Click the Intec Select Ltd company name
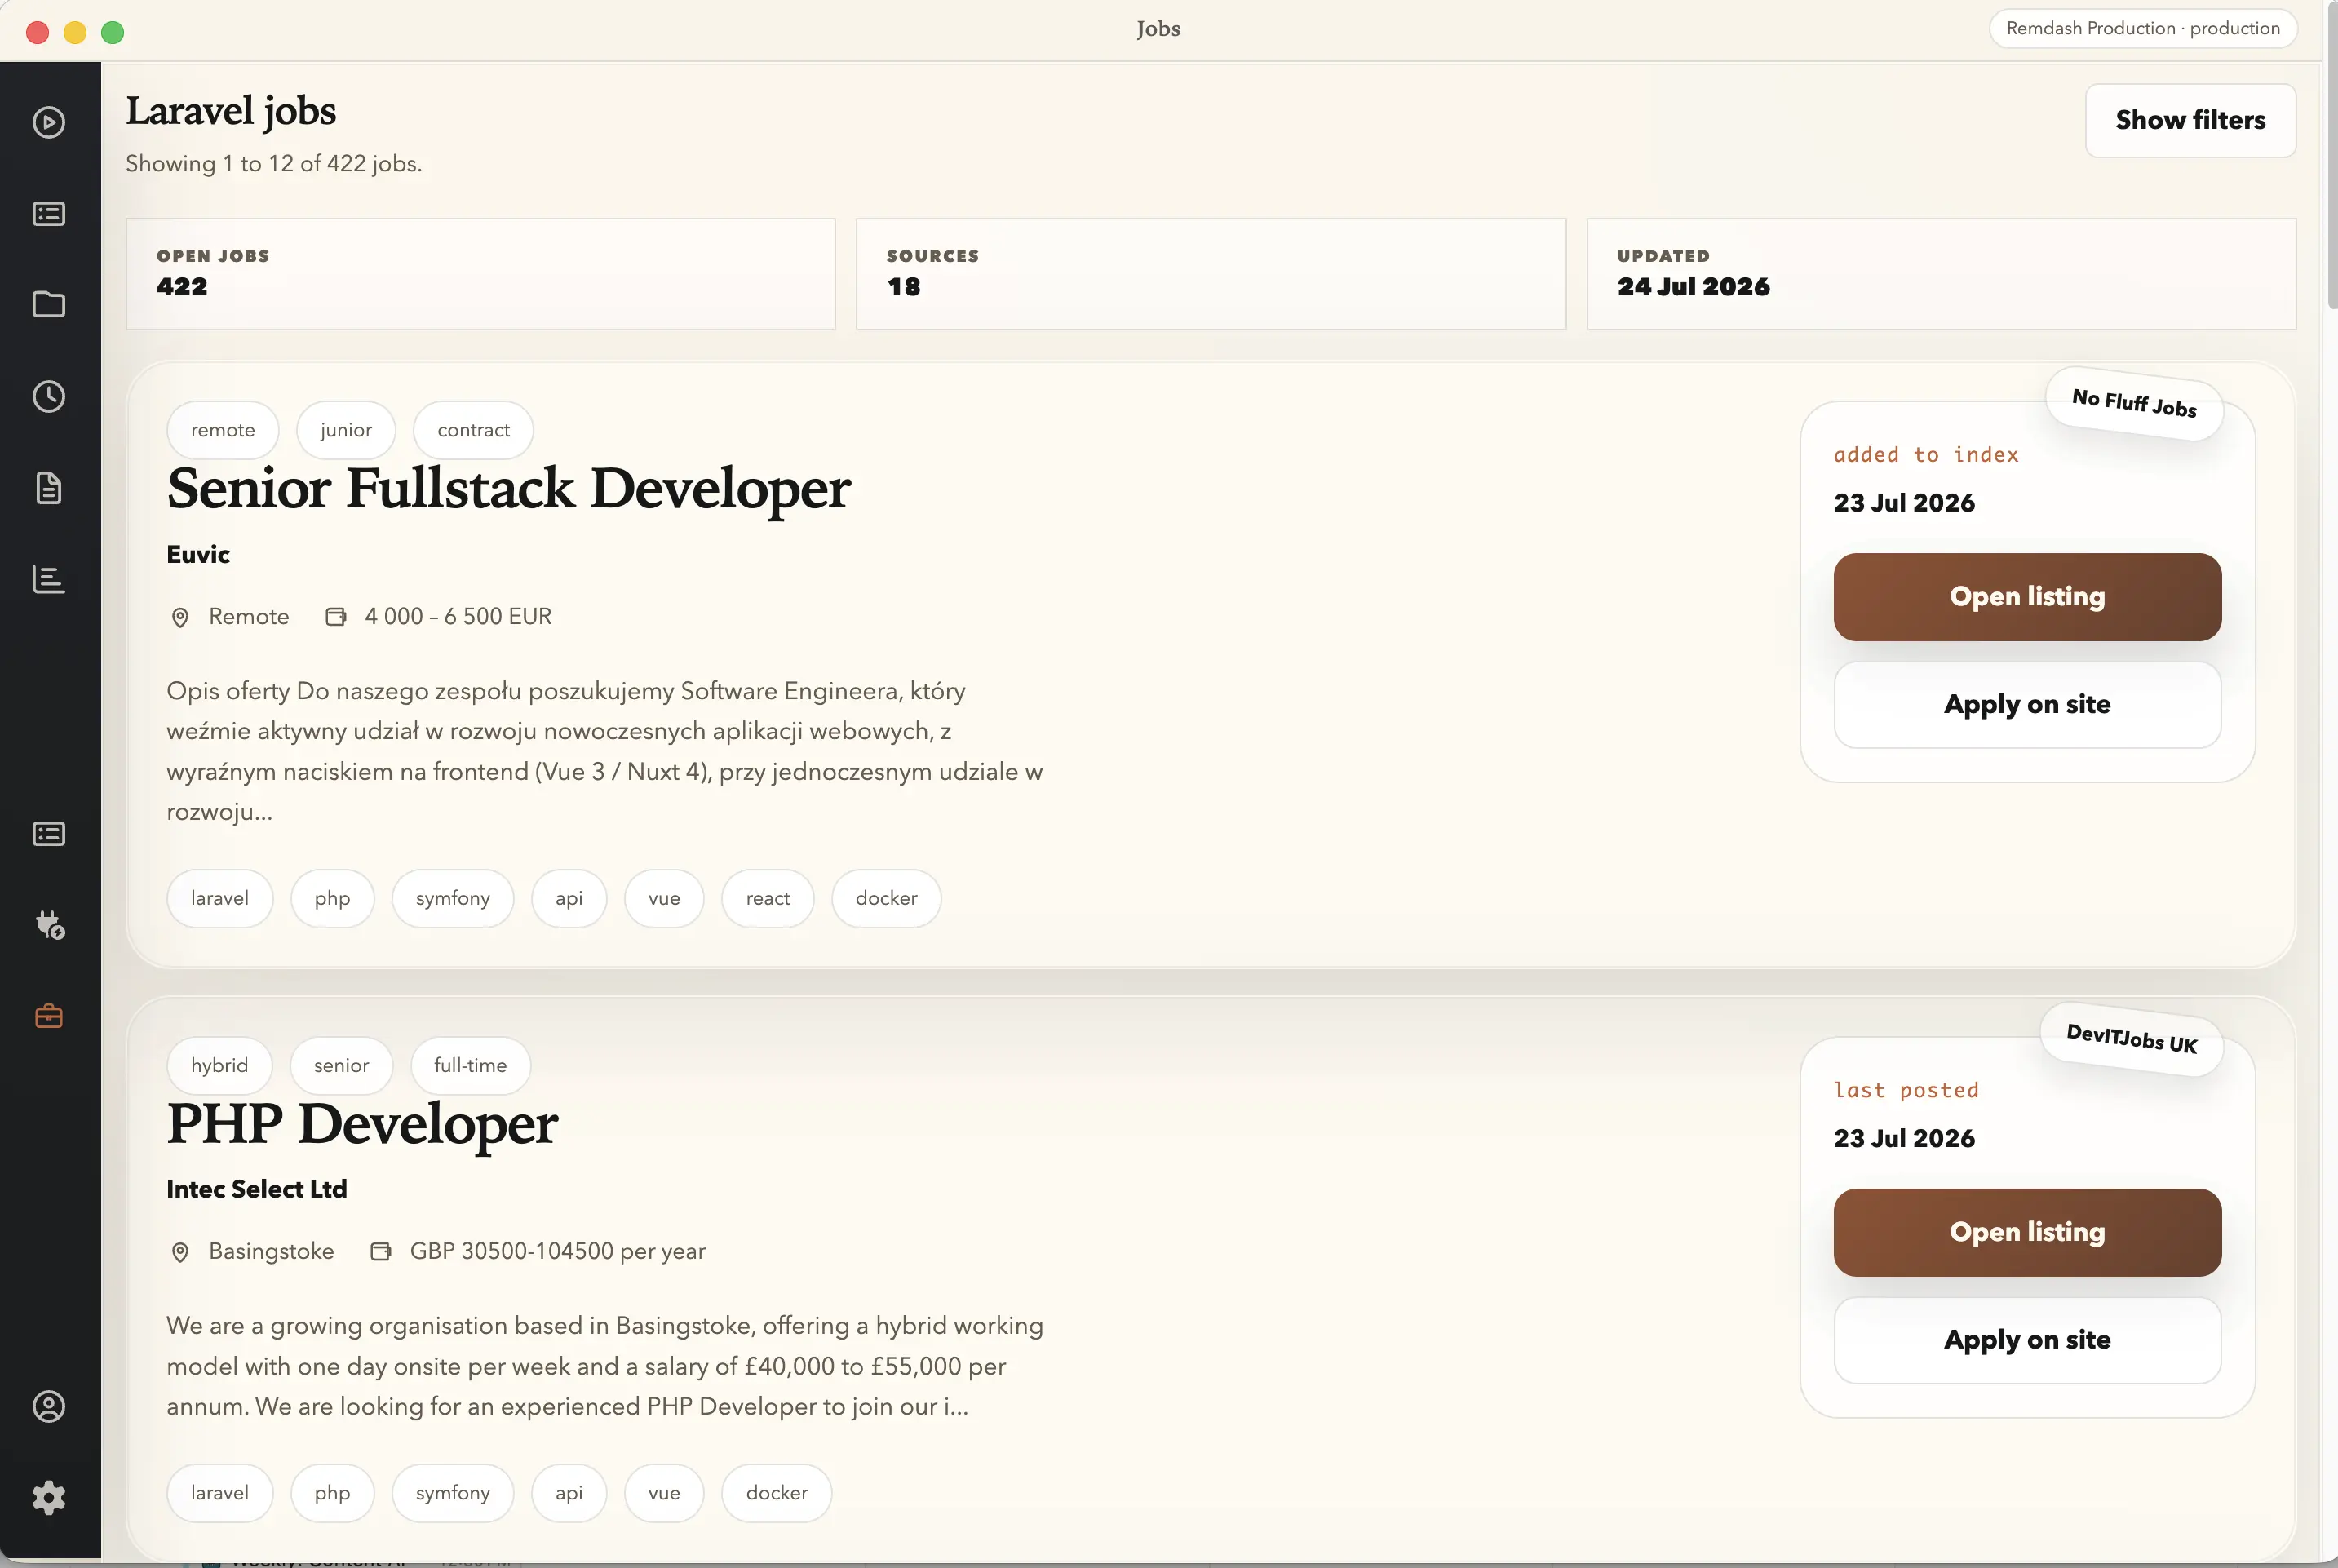 (257, 1189)
